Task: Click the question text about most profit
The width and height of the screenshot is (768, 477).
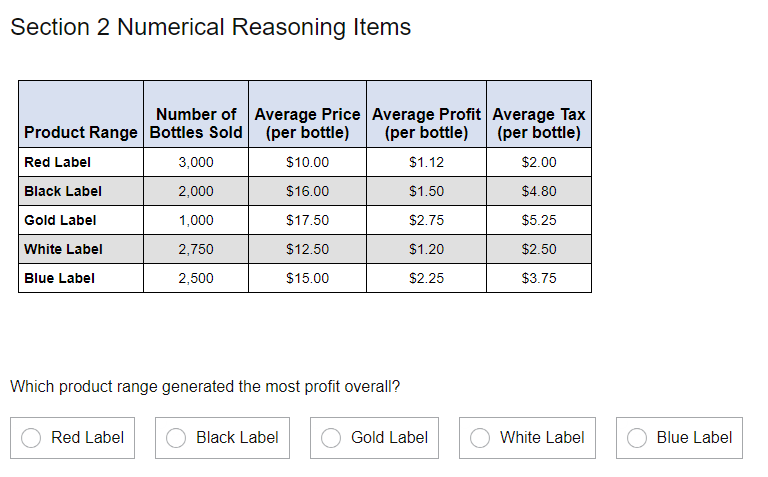Action: tap(205, 386)
